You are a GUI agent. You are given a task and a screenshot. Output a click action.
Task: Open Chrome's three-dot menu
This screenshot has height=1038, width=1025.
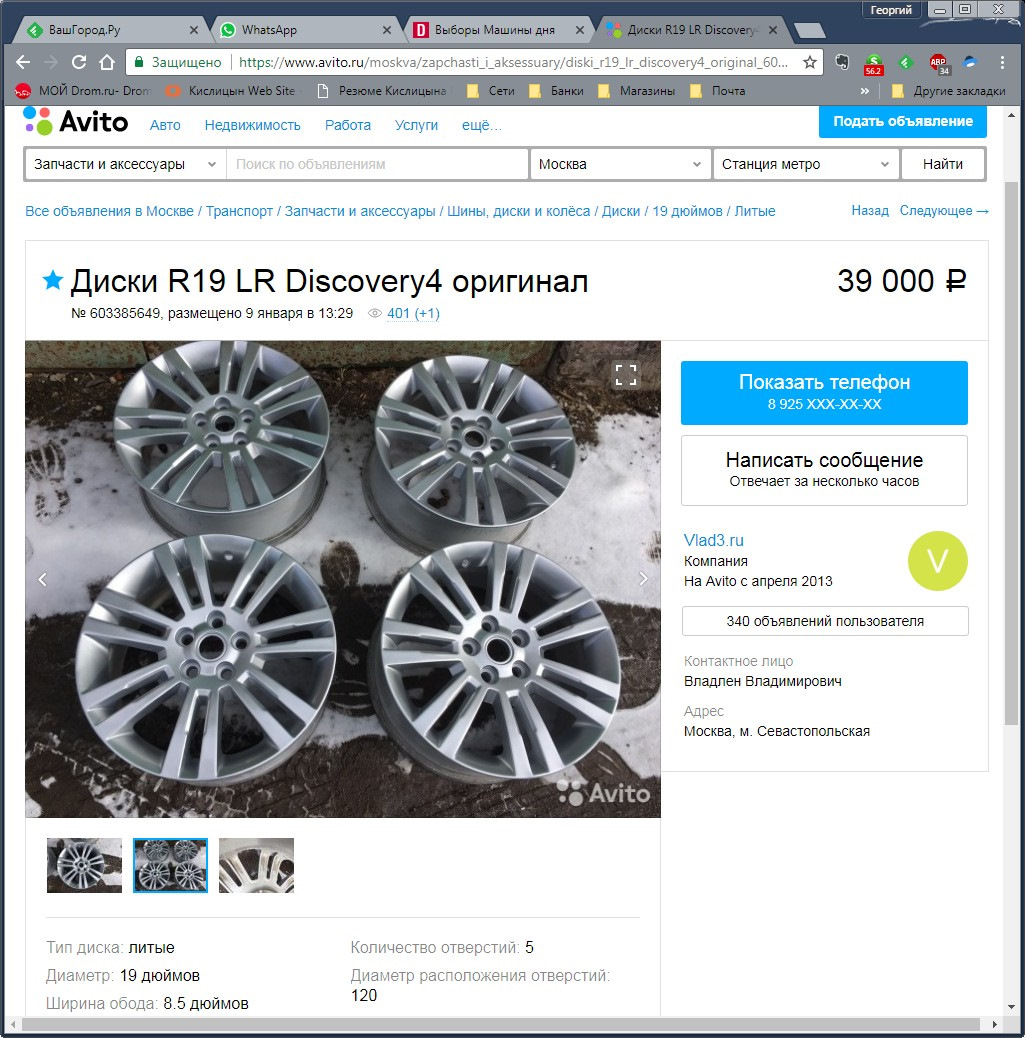1002,62
